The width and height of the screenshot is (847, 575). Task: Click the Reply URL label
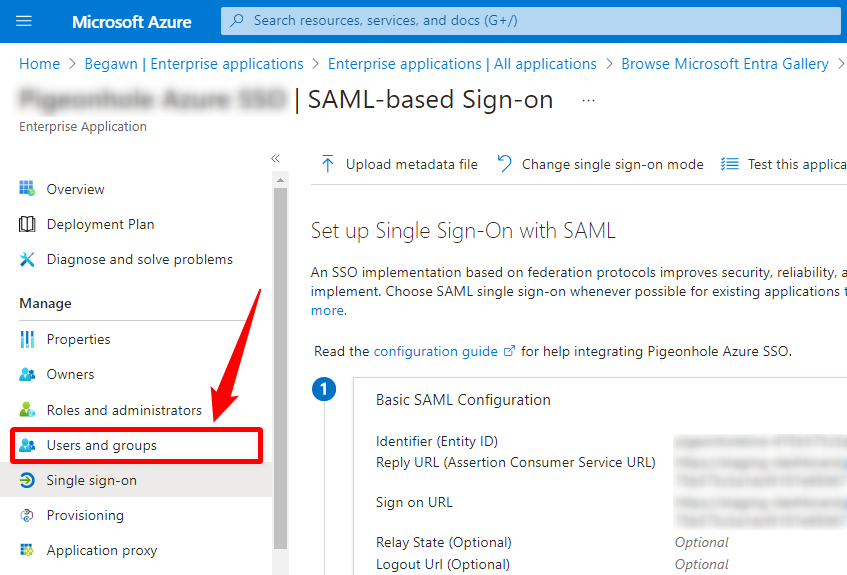(x=515, y=463)
